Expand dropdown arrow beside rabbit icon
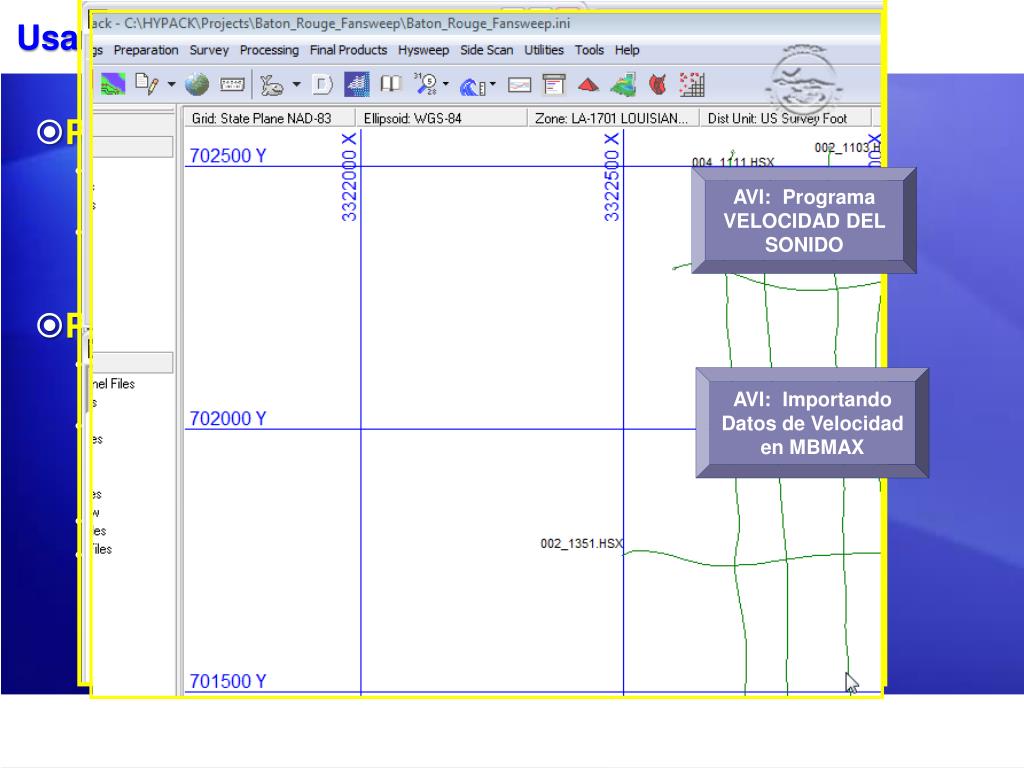 click(x=296, y=84)
